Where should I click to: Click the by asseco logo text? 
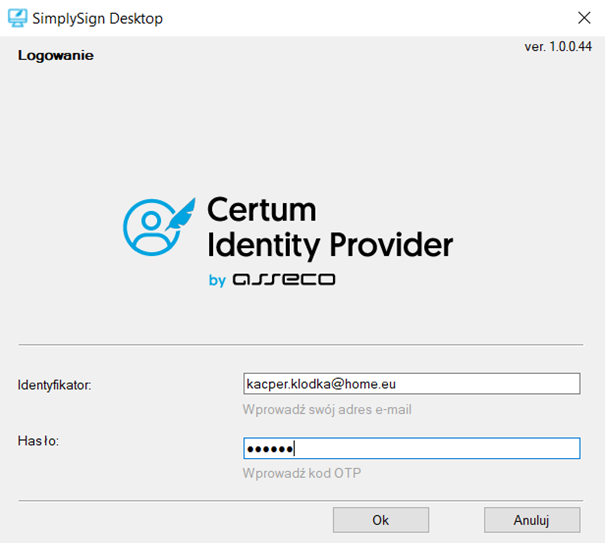[x=272, y=280]
